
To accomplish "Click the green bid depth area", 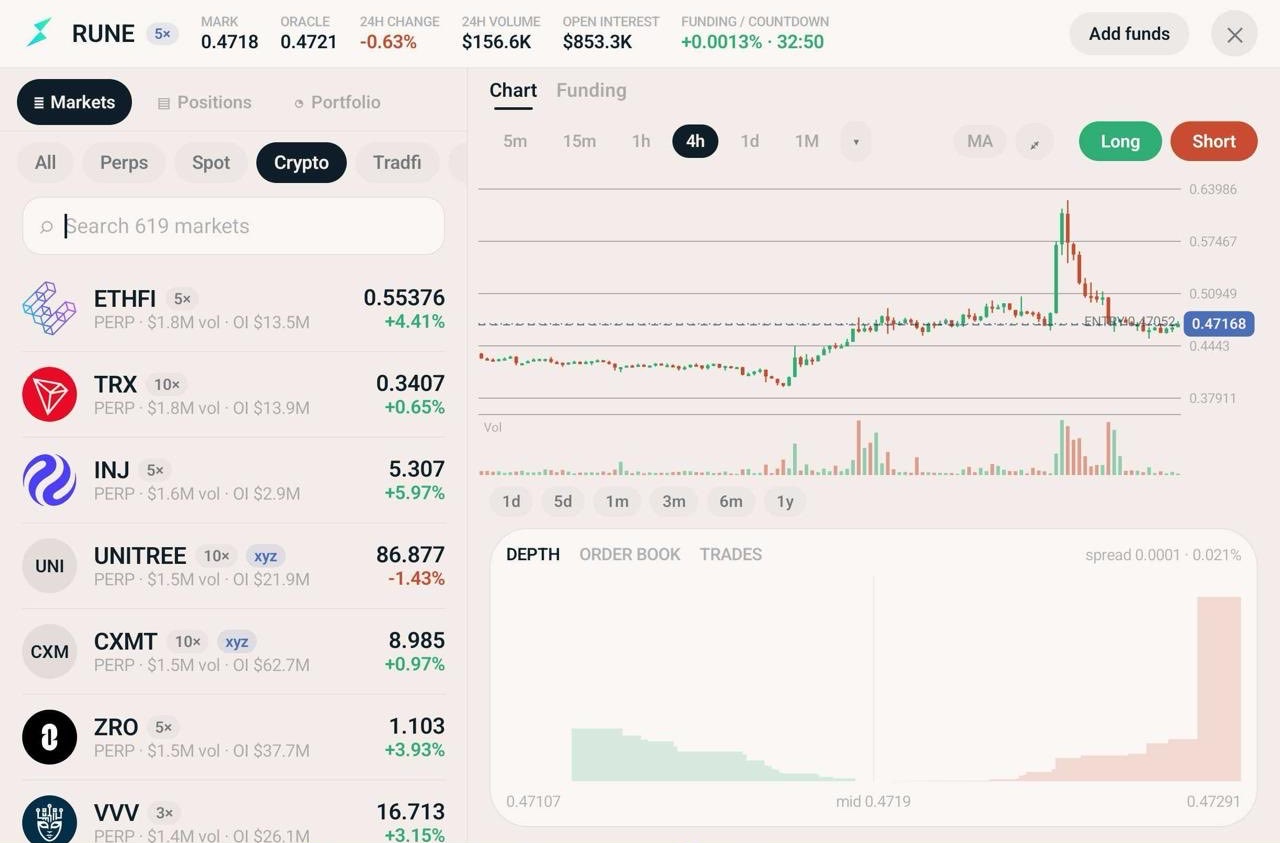I will point(713,755).
